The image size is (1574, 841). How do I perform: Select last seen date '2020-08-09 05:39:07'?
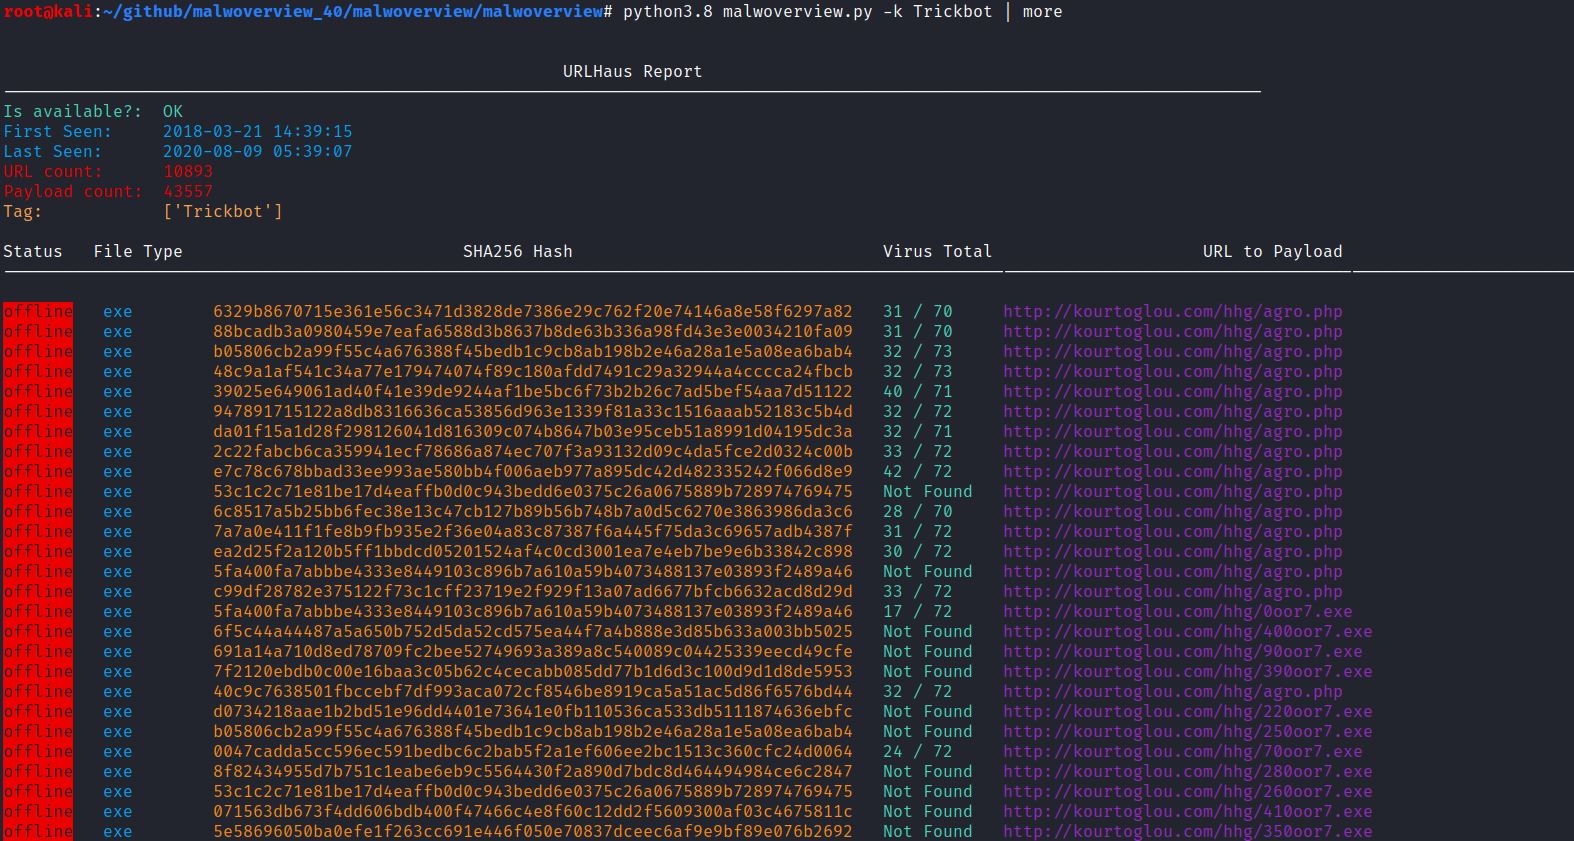(257, 152)
